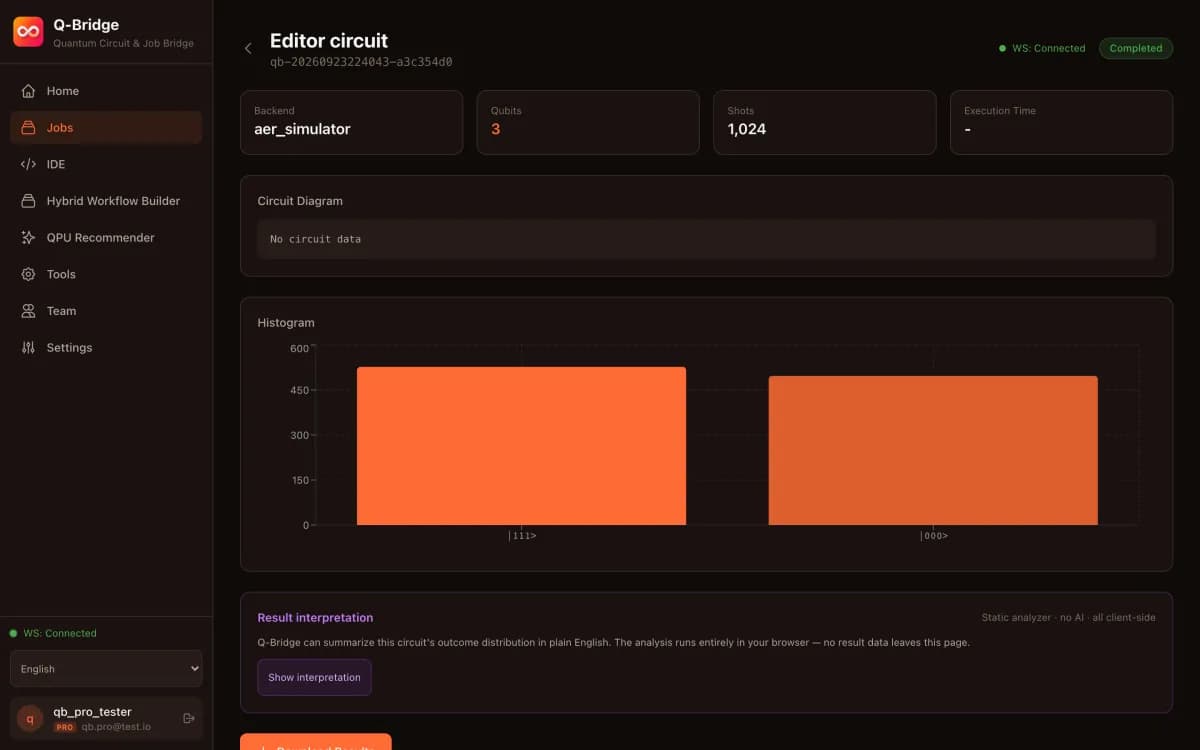Open the Team menu item
This screenshot has height=750, width=1200.
click(106, 311)
